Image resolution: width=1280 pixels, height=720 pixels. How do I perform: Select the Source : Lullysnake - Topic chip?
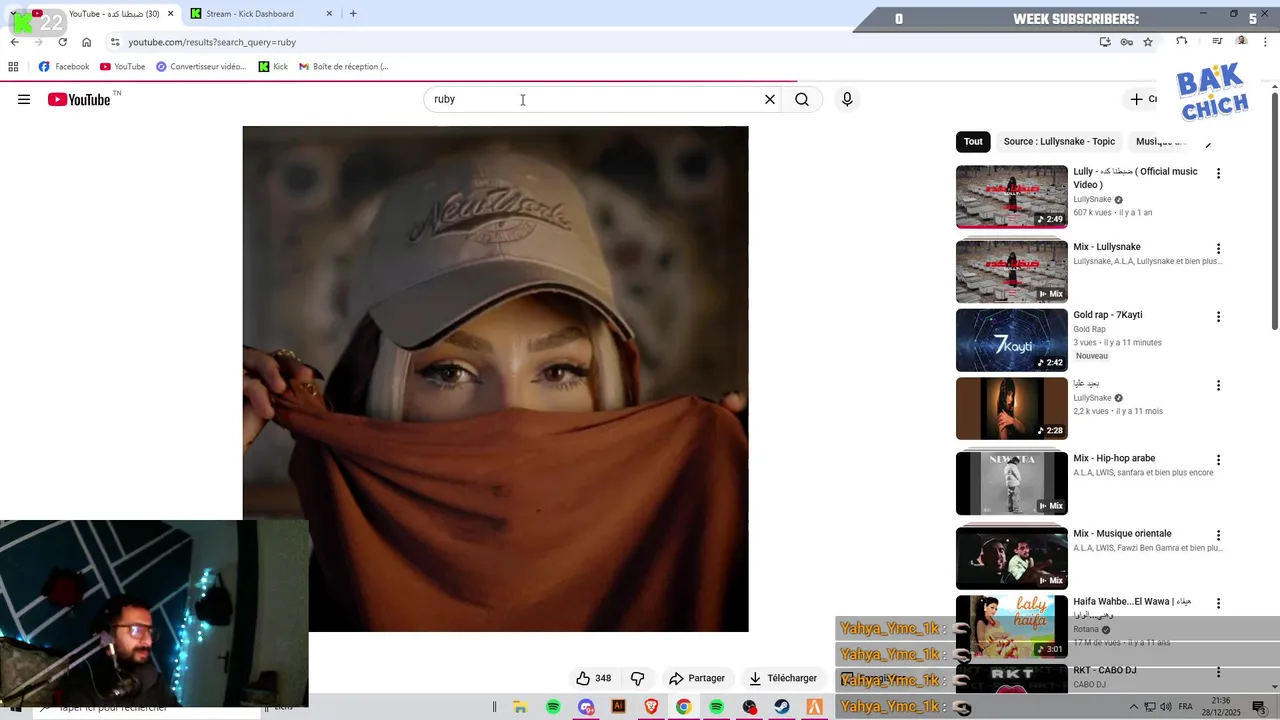(x=1059, y=142)
